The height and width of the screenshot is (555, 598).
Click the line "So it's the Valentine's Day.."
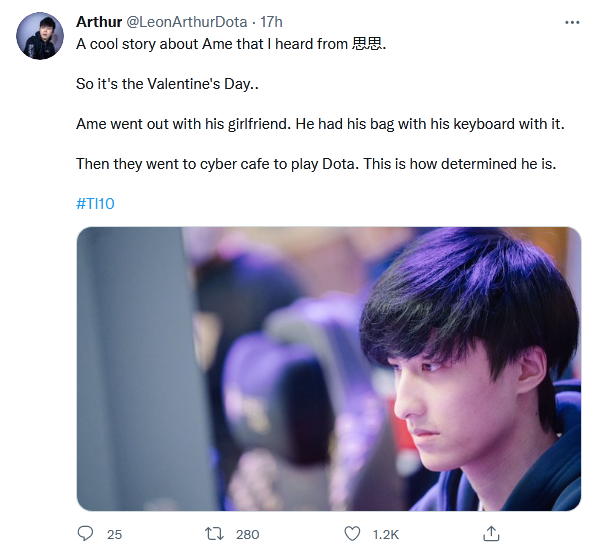(167, 84)
